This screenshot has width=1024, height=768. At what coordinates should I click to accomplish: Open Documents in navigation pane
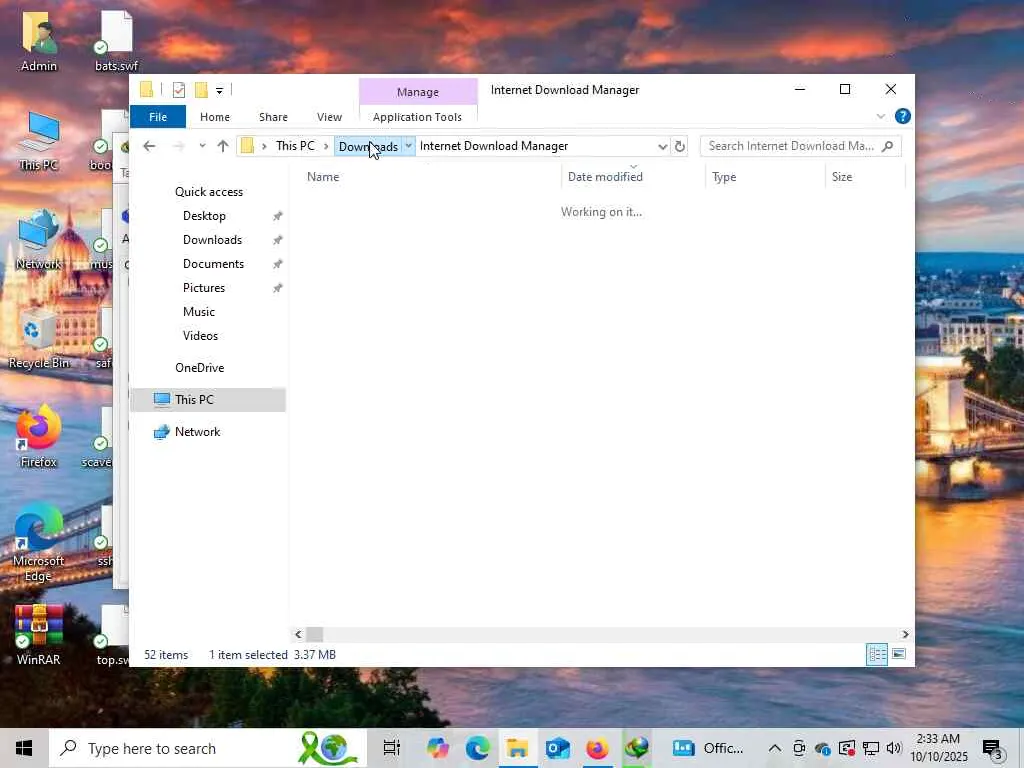click(214, 264)
